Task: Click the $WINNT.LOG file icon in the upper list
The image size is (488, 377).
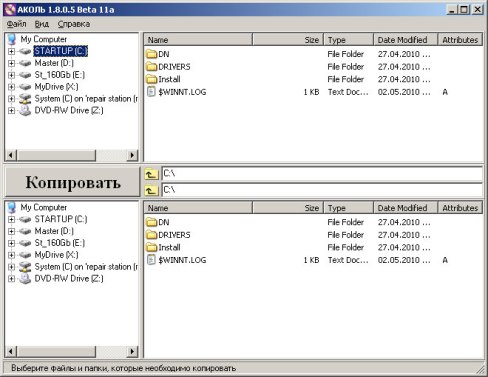Action: (x=151, y=92)
